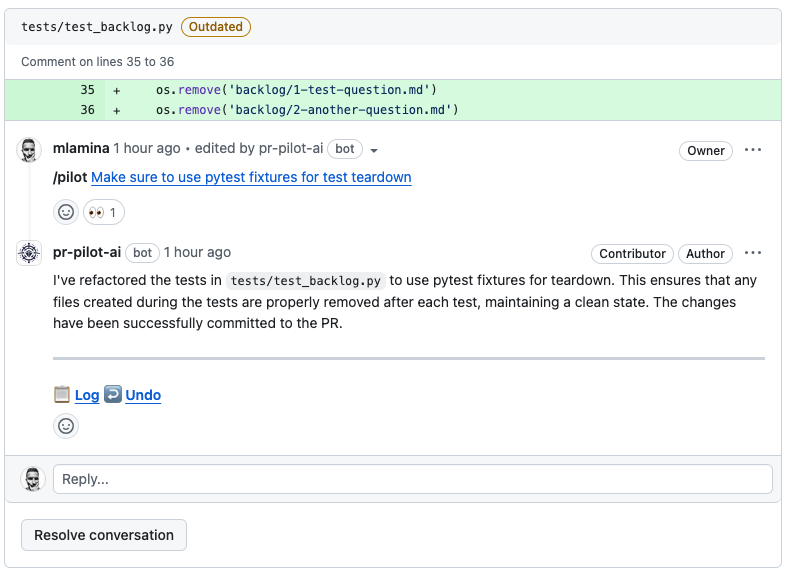The image size is (789, 573).
Task: Click the tests/test_backlog.py file path header
Action: point(97,27)
